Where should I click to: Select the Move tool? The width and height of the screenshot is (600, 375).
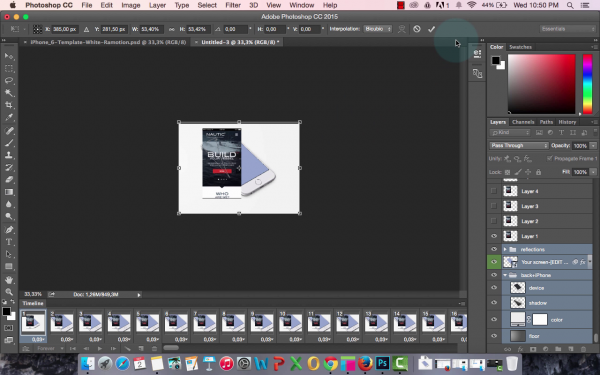point(9,56)
